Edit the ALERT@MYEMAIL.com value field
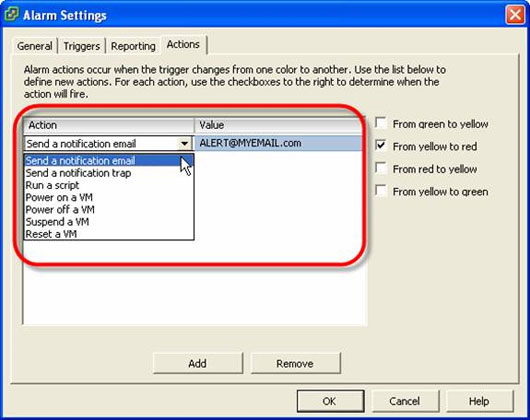 (279, 143)
